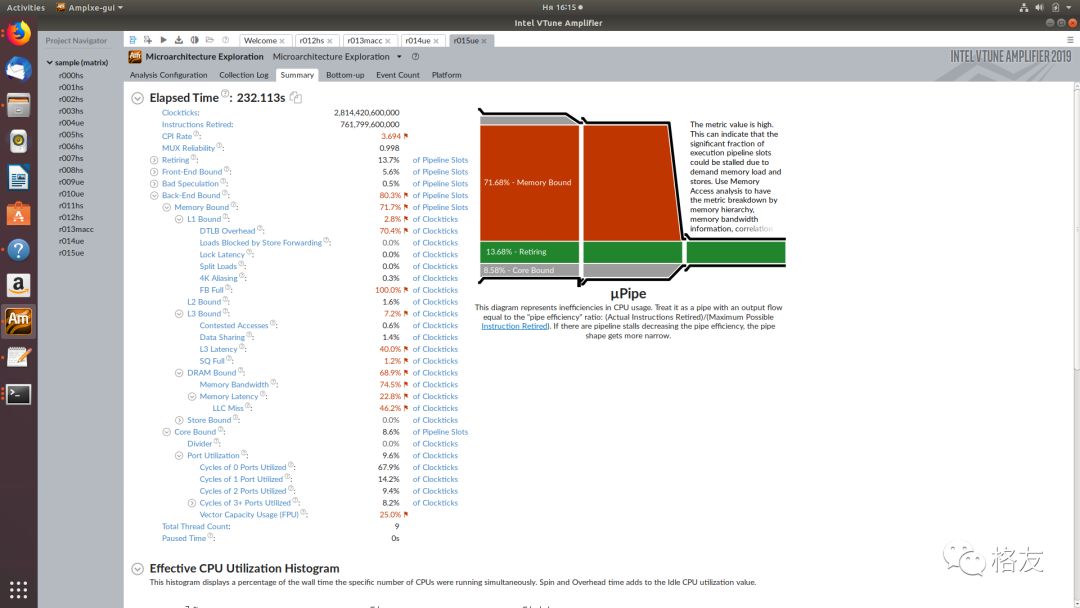Click the Open Result folder icon
Viewport: 1080px width, 608px height.
pyautogui.click(x=209, y=40)
